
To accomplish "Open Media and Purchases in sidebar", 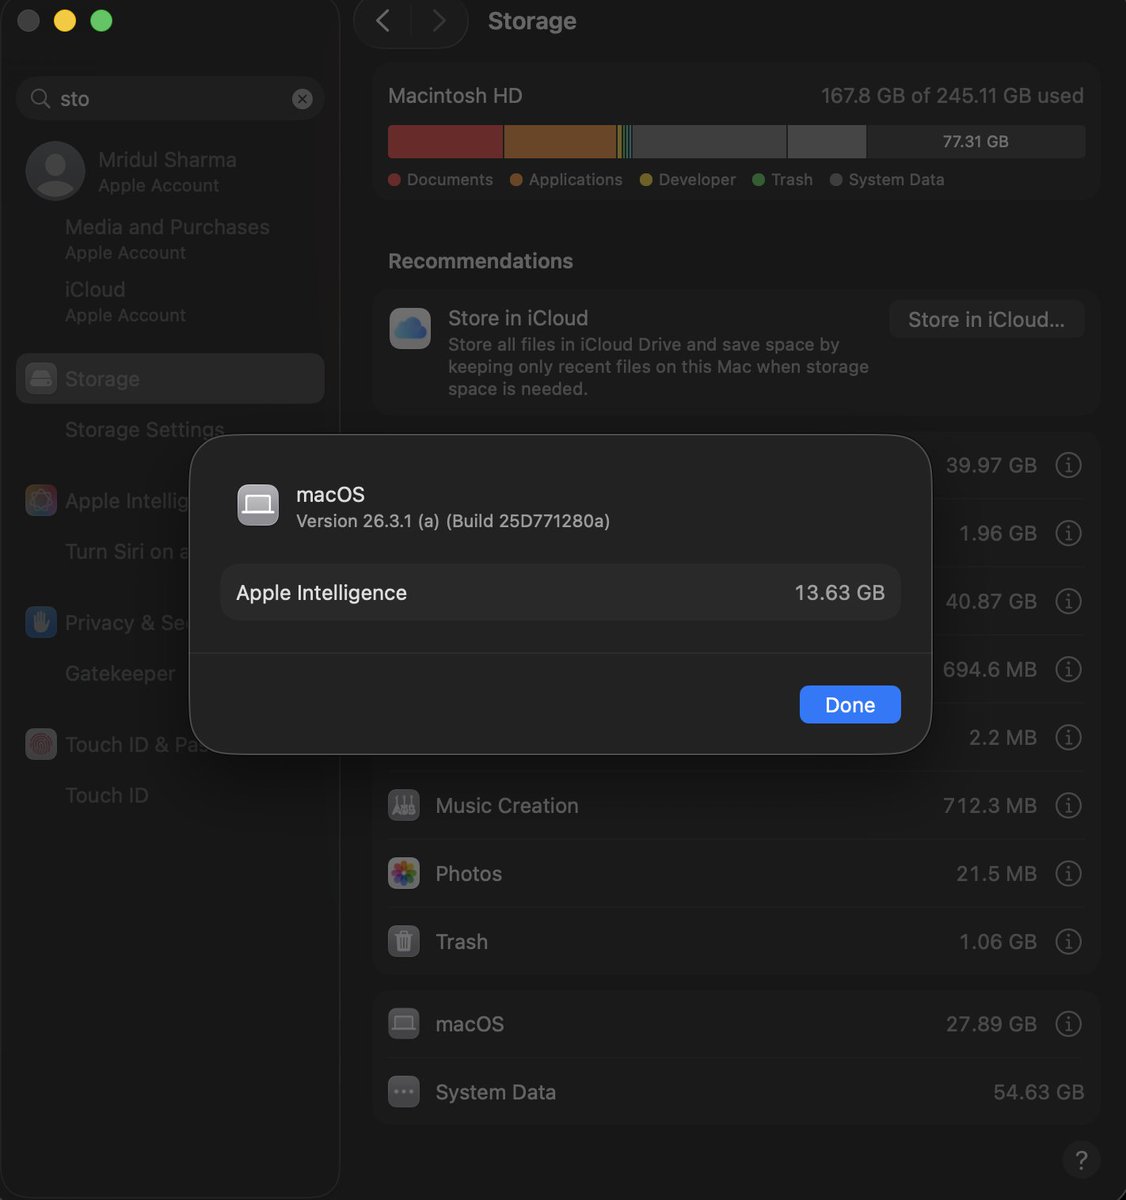I will [167, 238].
